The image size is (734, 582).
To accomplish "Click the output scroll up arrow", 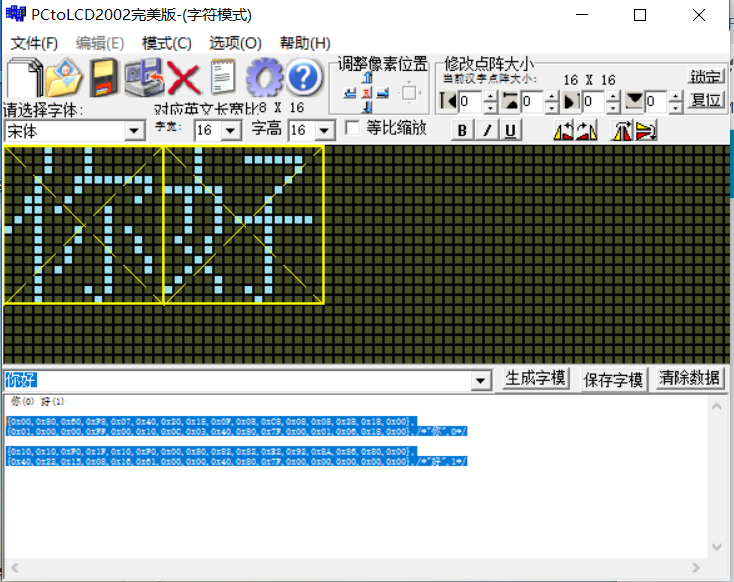I will 717,406.
